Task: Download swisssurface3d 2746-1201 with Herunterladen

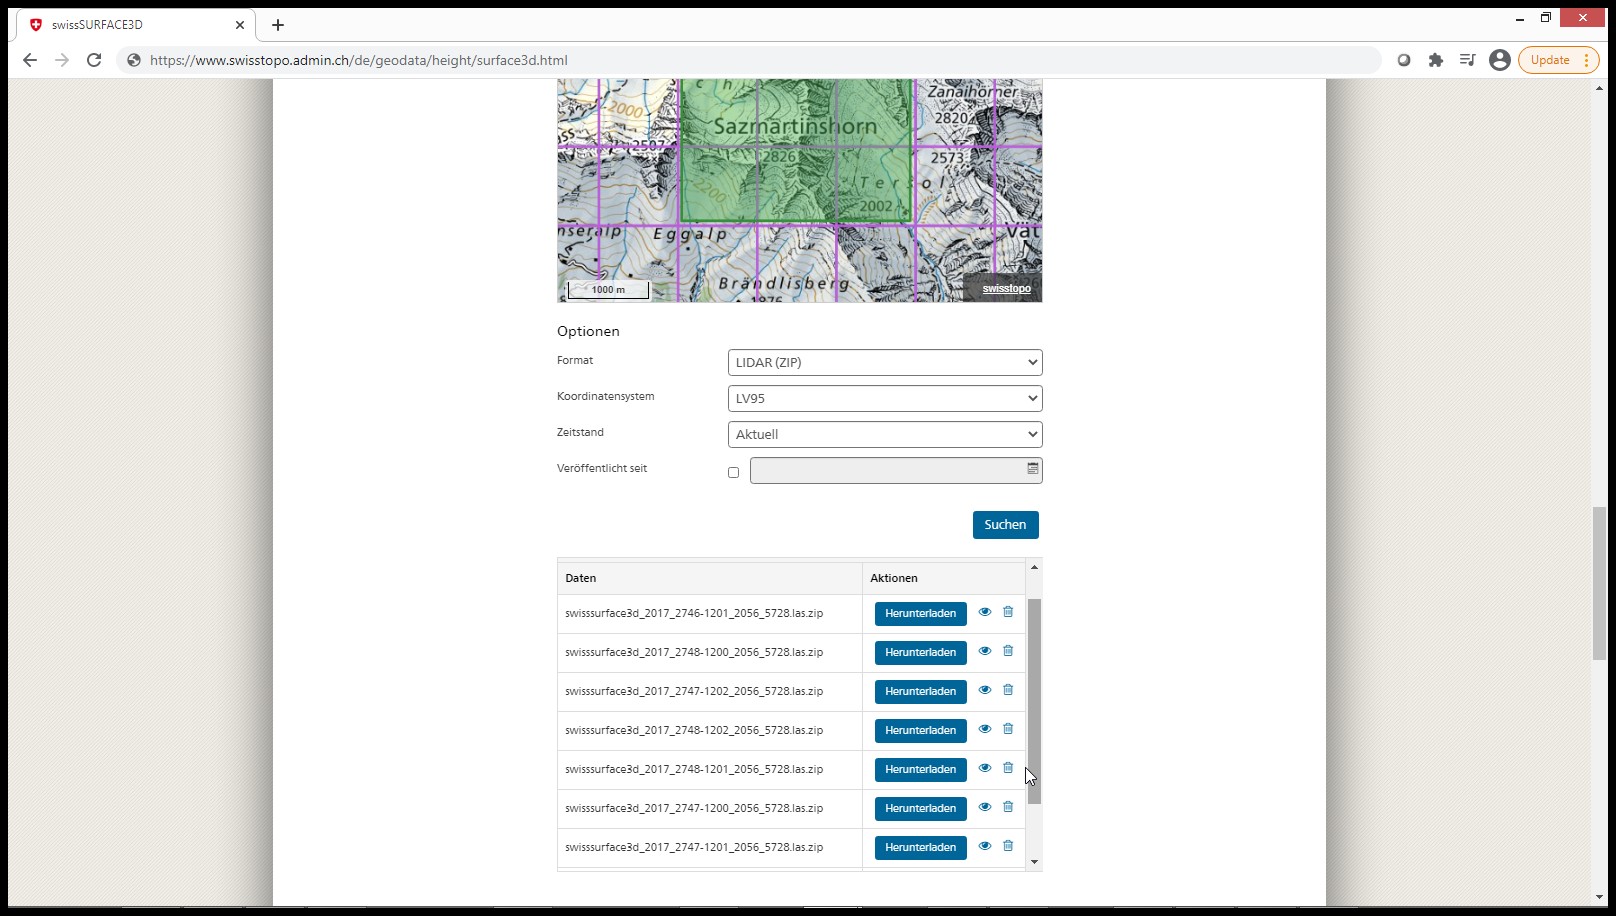Action: [920, 614]
